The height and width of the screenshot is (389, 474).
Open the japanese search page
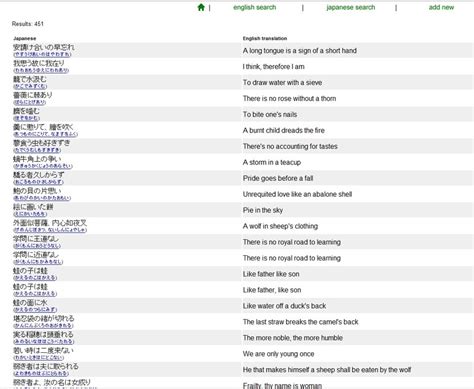351,7
